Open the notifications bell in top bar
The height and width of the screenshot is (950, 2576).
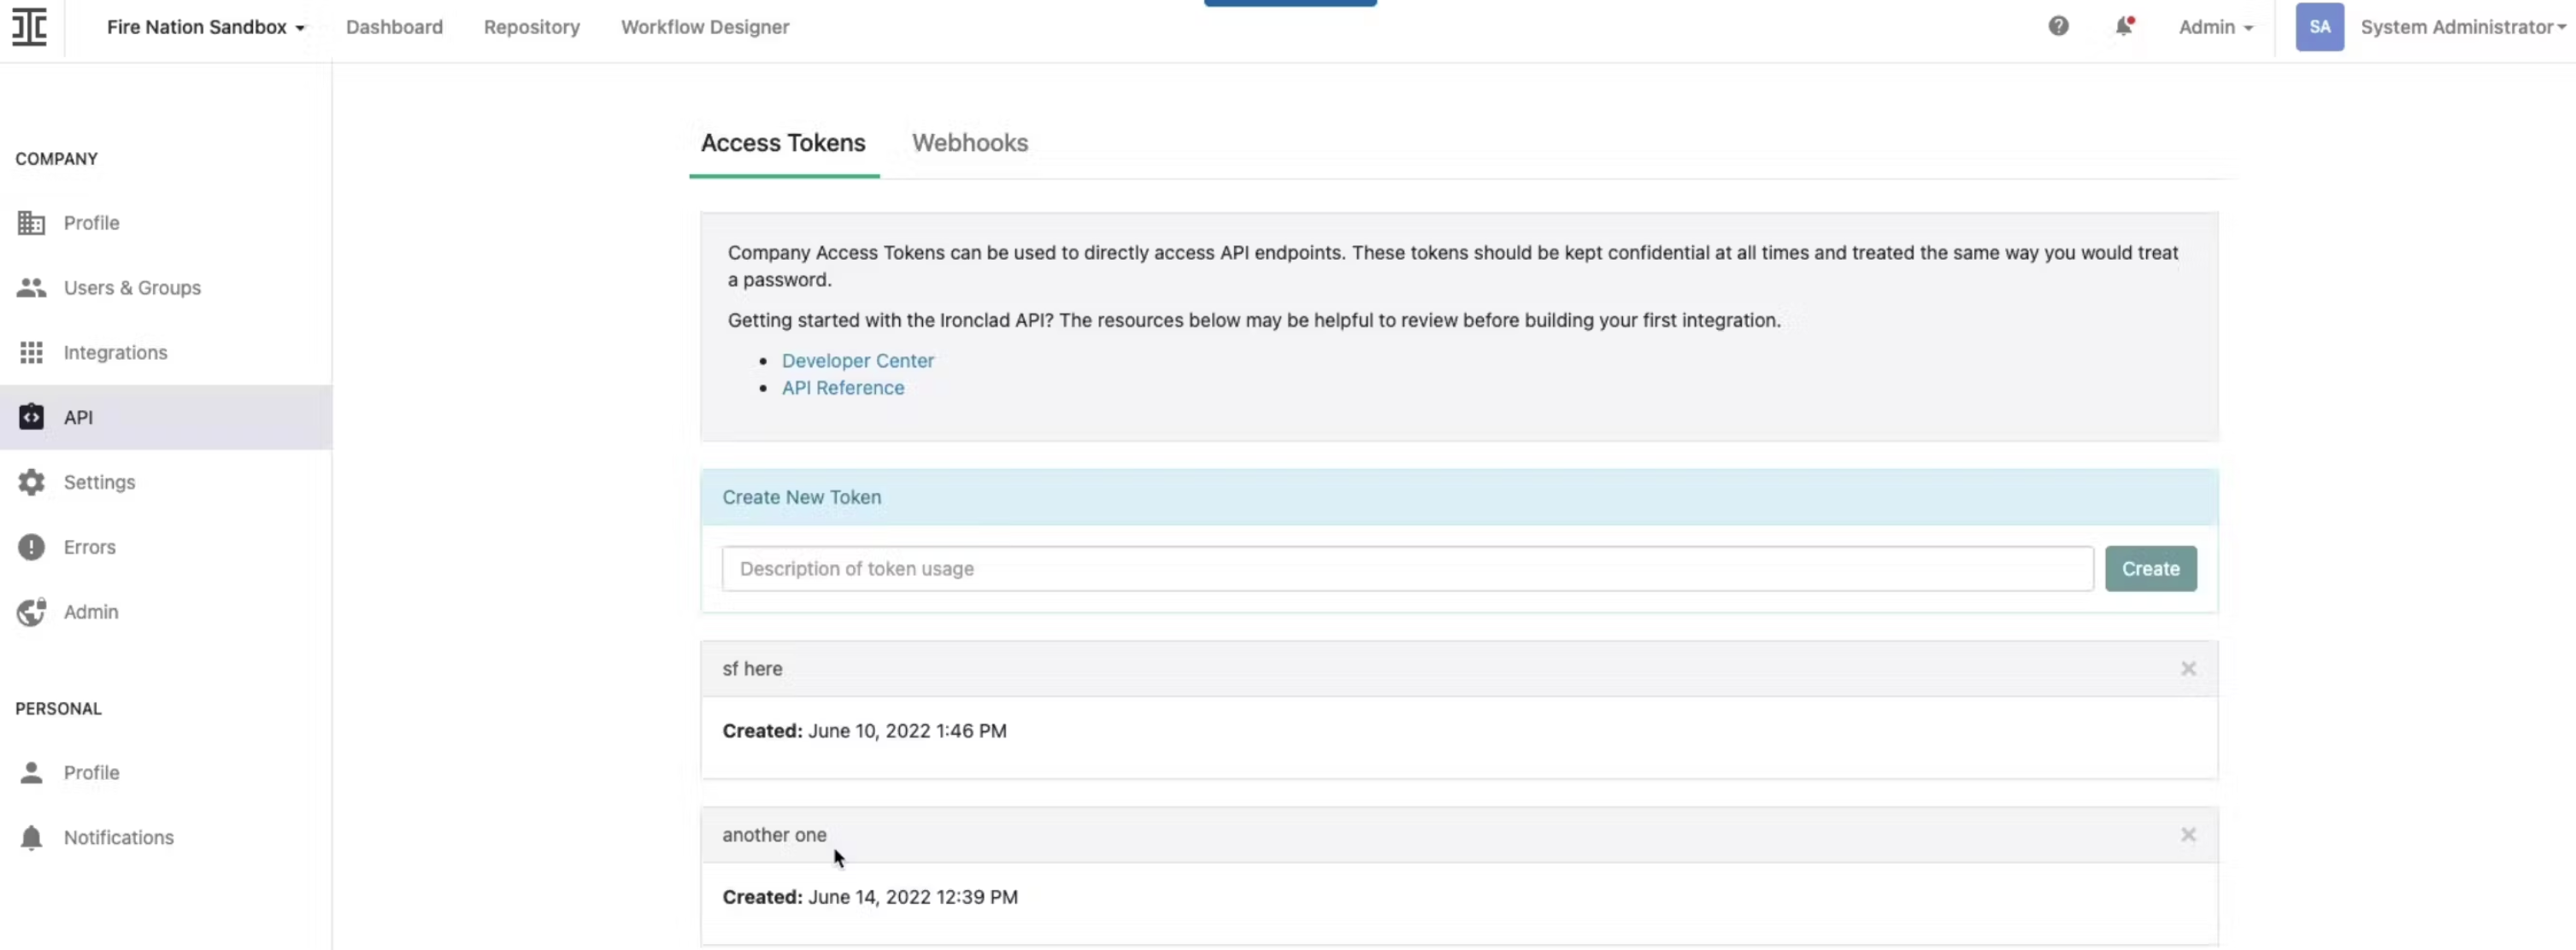pyautogui.click(x=2123, y=26)
